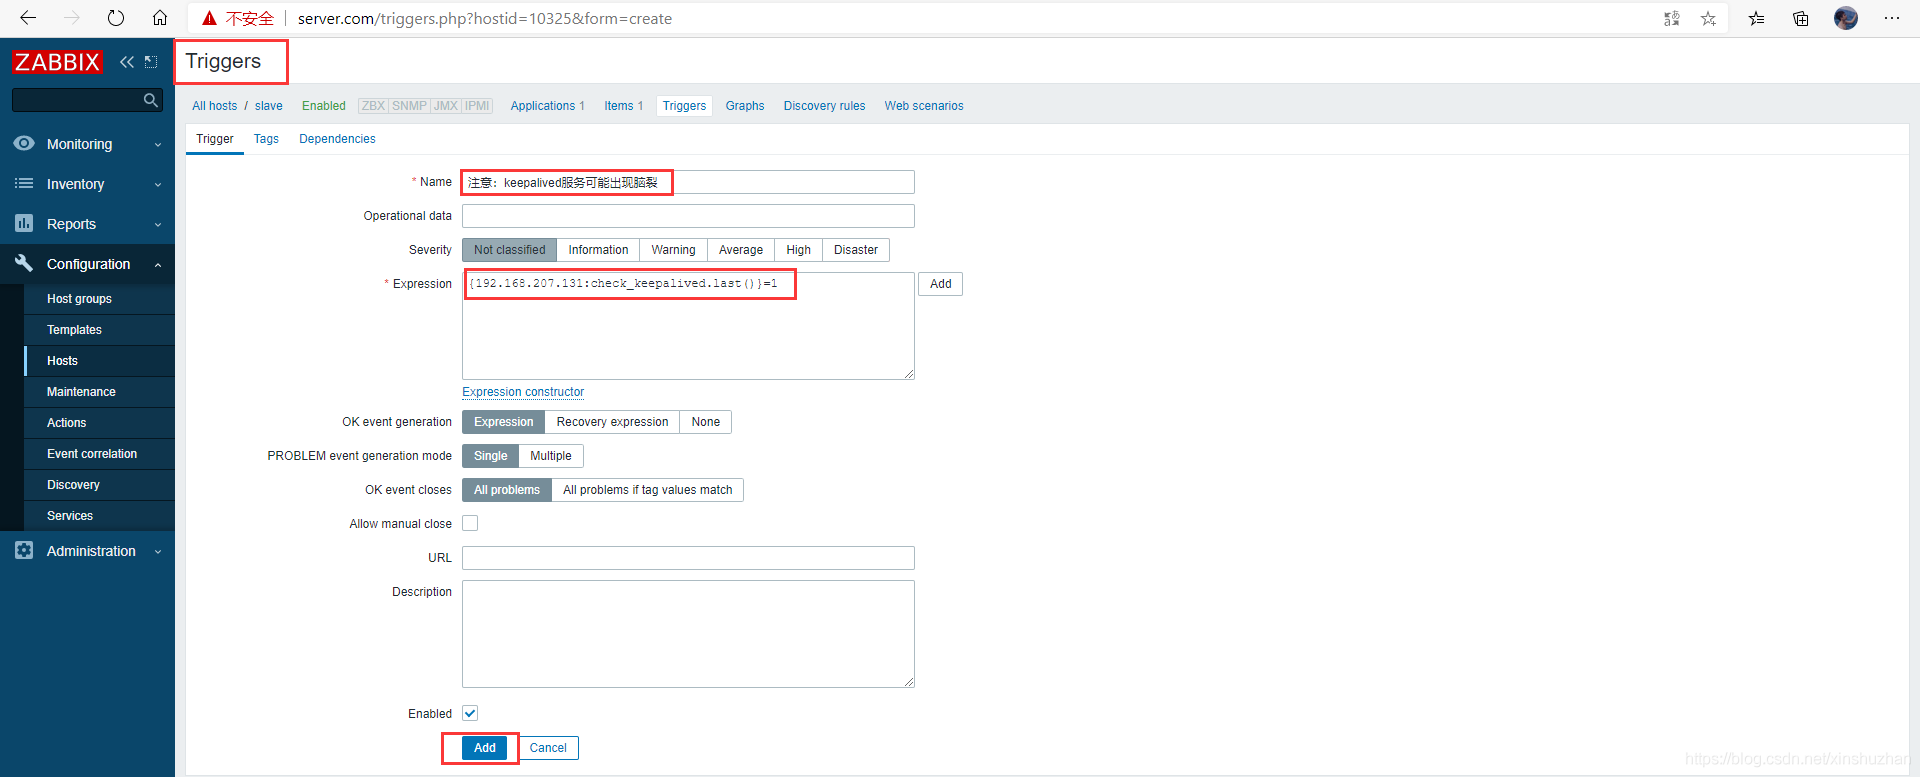Screen dimensions: 1920x777
Task: Click the Administration gear icon
Action: click(24, 551)
